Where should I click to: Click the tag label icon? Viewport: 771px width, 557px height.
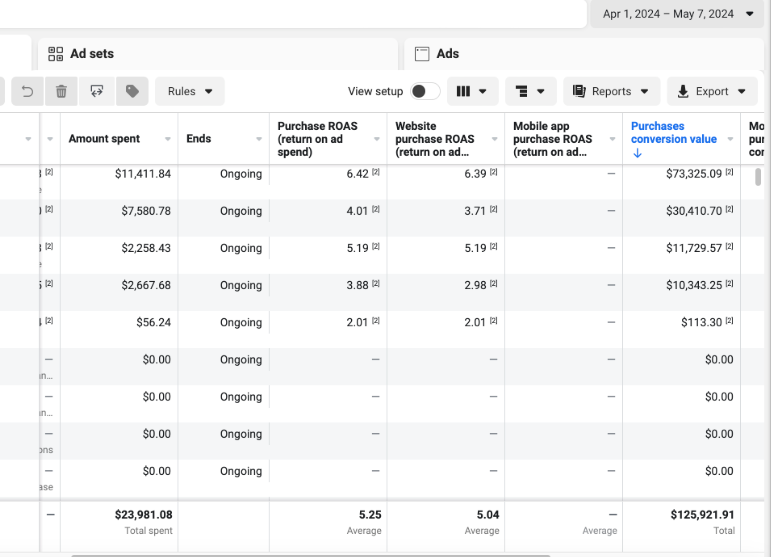pyautogui.click(x=131, y=91)
